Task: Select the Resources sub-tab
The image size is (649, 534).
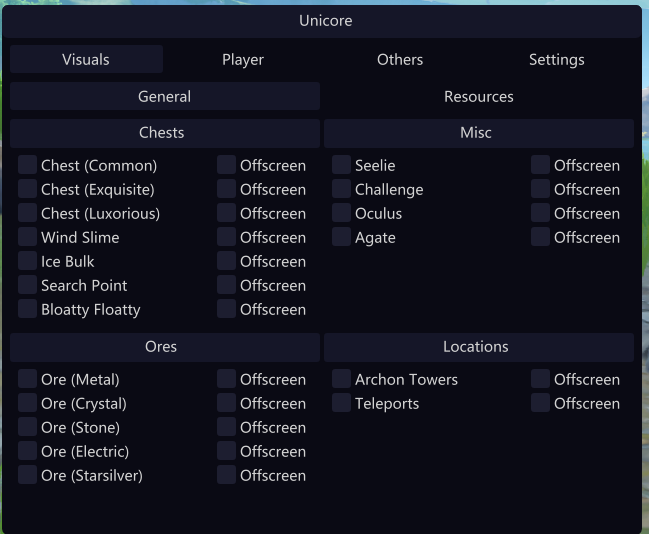Action: [x=479, y=96]
